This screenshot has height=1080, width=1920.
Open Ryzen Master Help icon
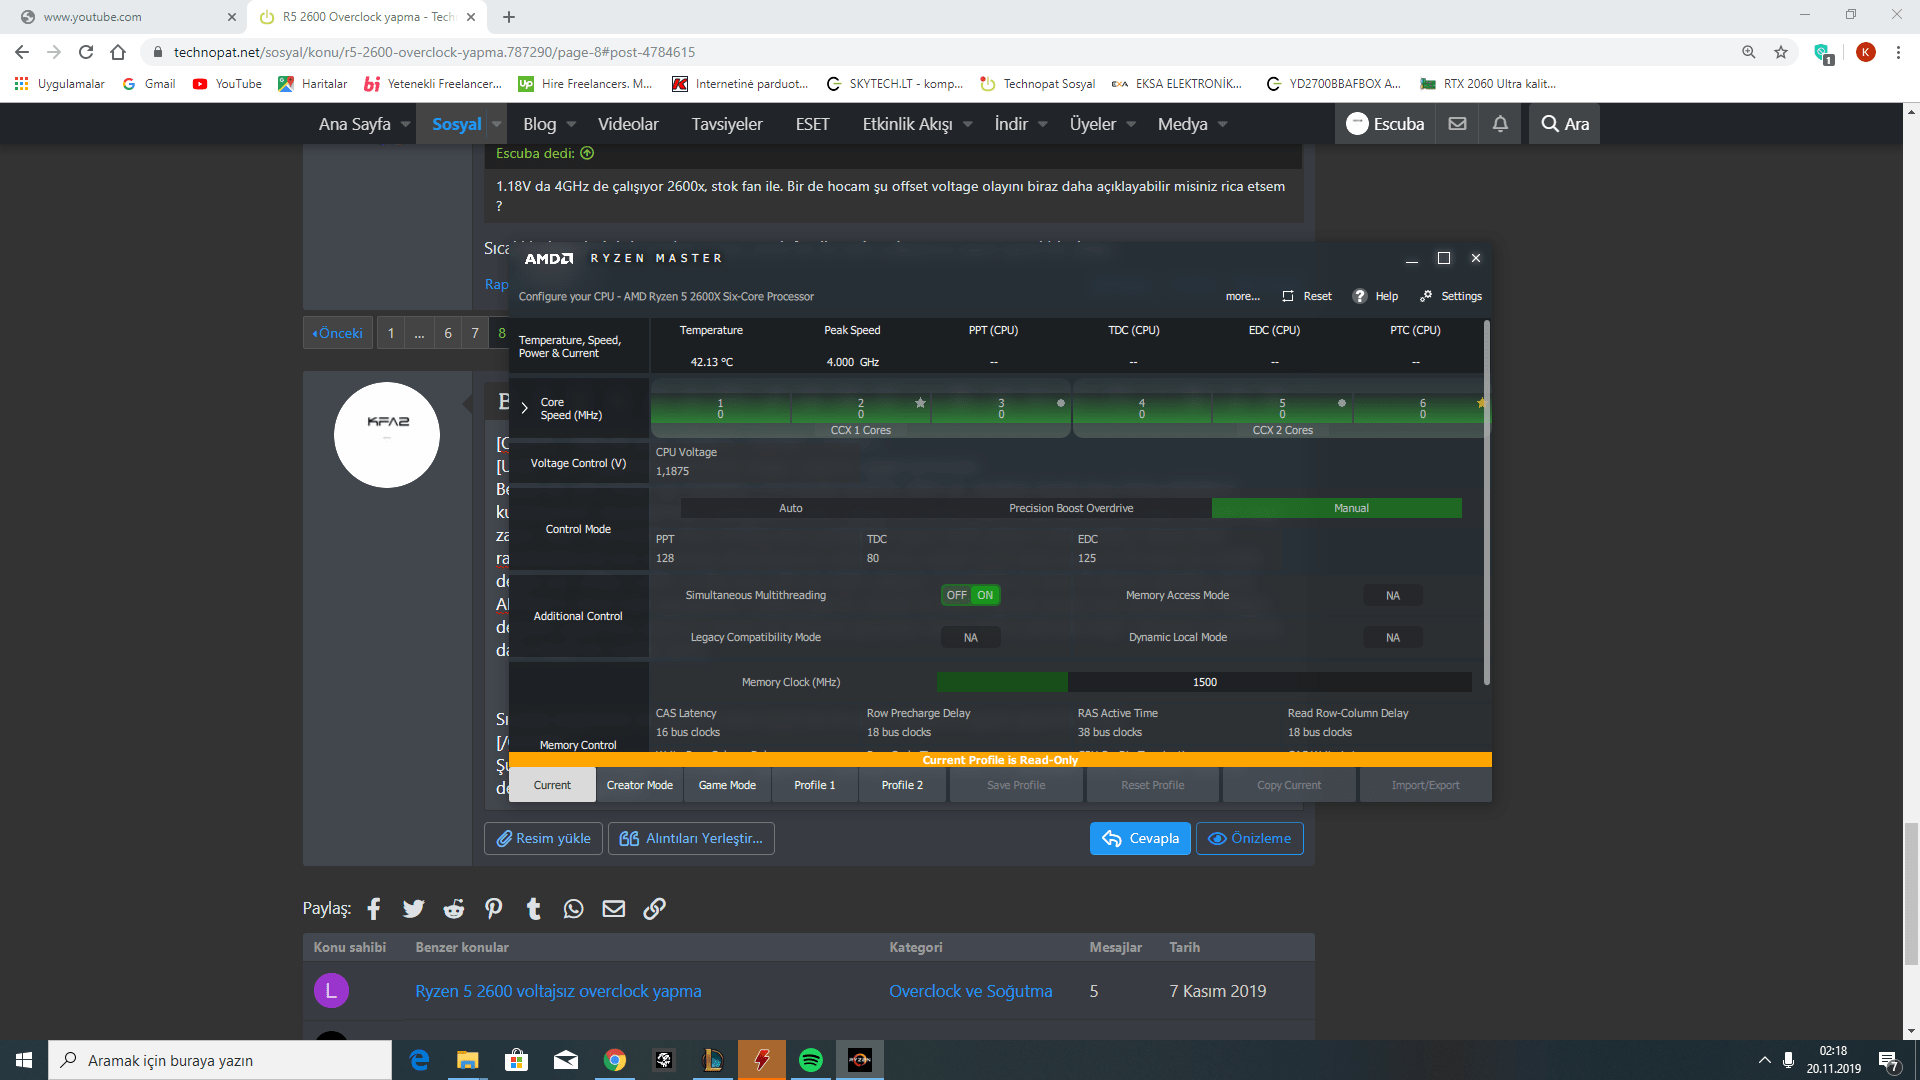point(1359,296)
